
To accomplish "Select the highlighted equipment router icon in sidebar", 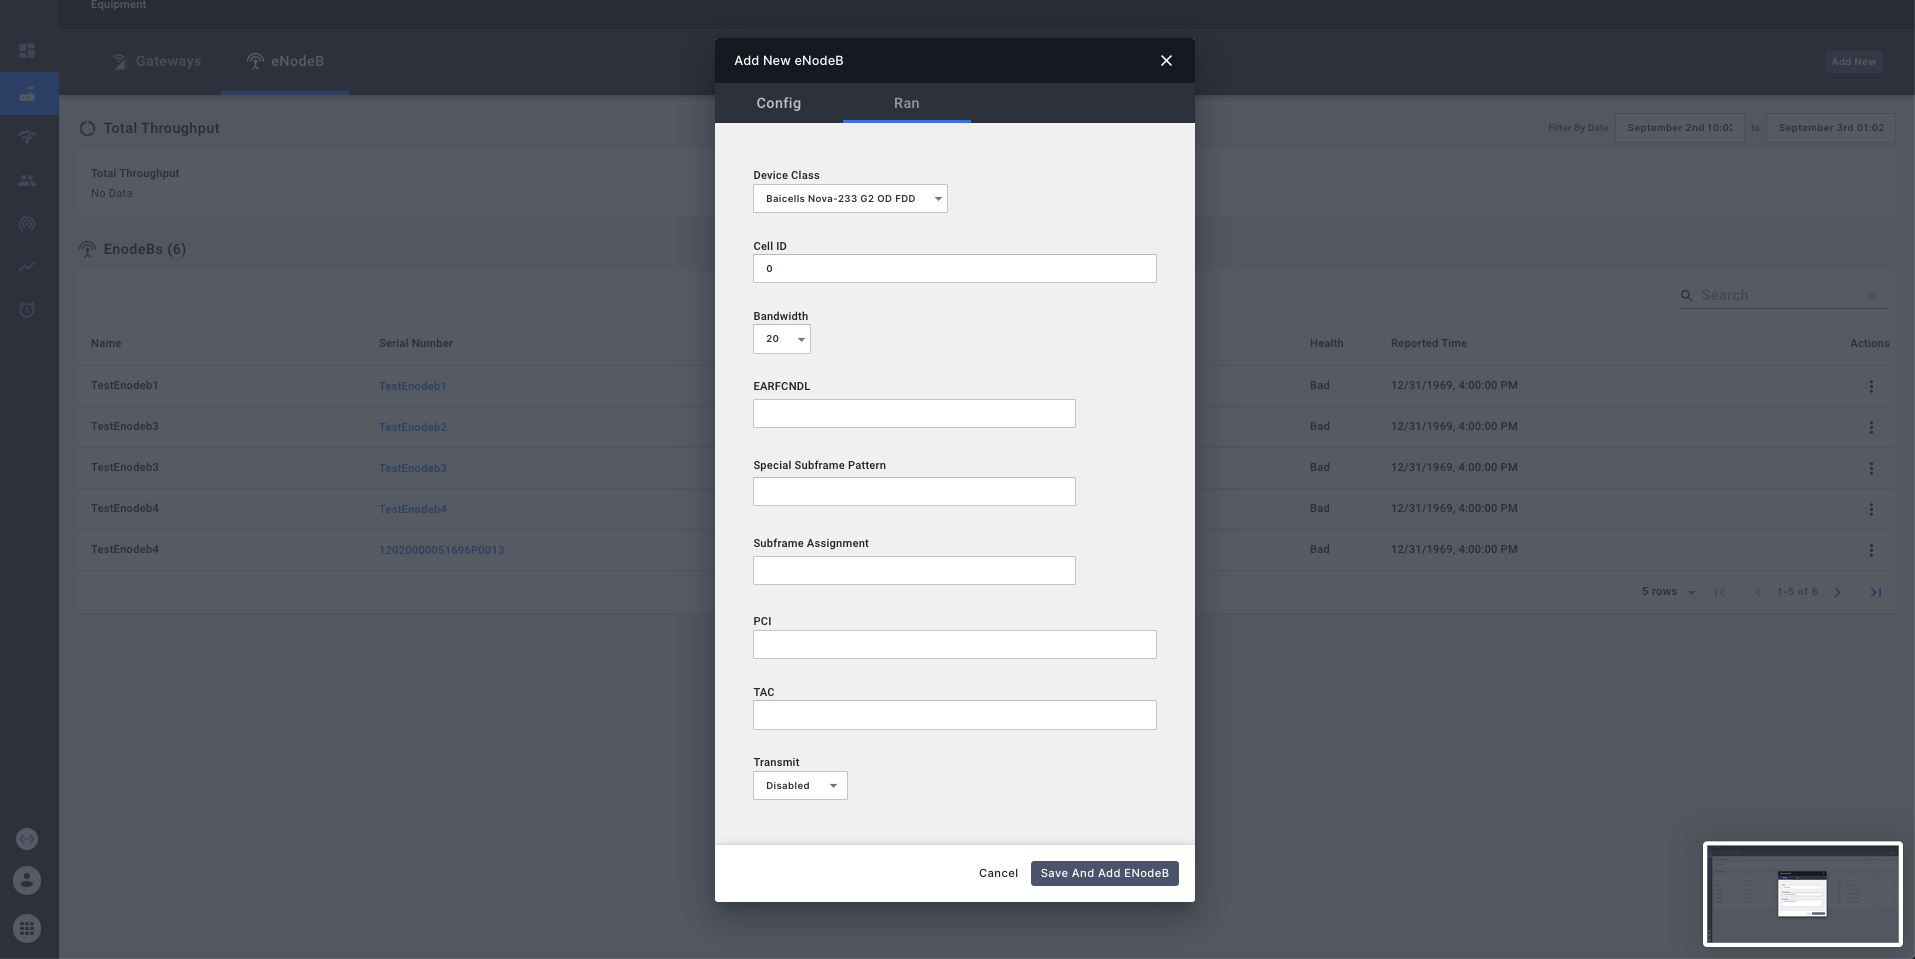I will coord(27,93).
